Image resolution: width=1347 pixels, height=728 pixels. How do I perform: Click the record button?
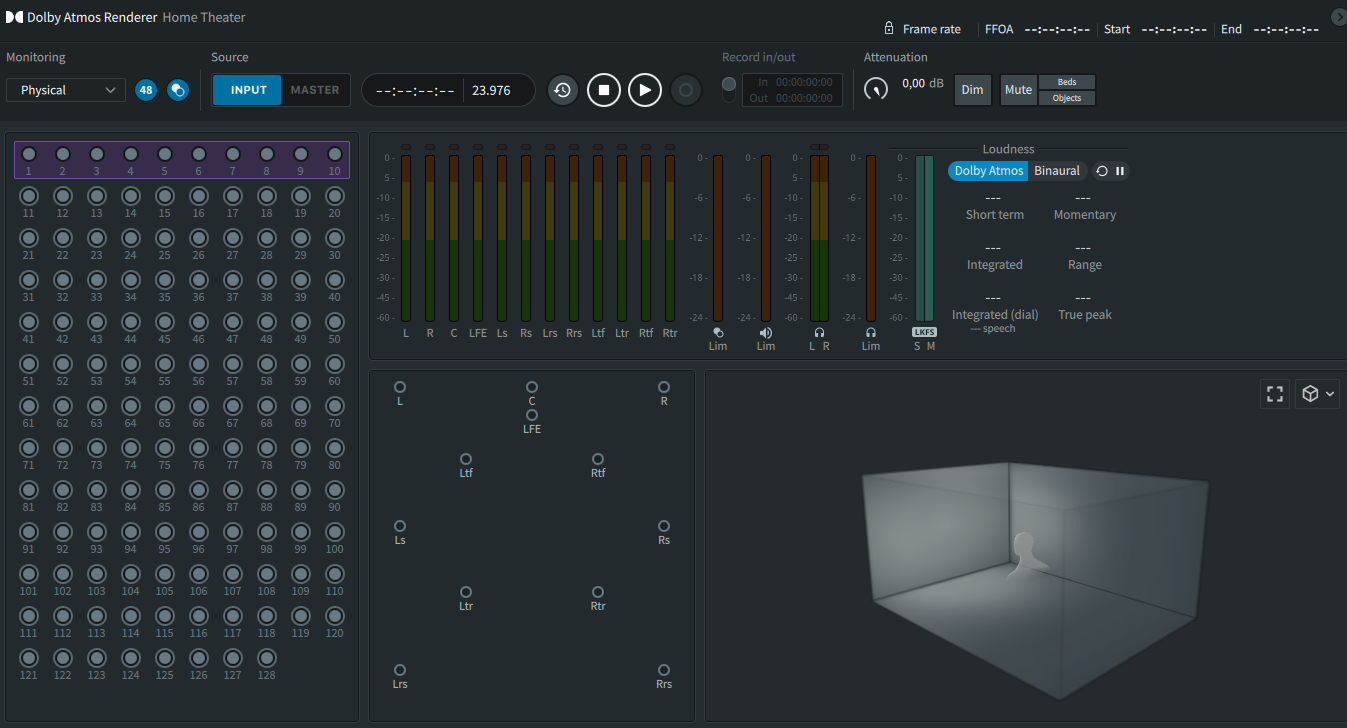point(686,90)
